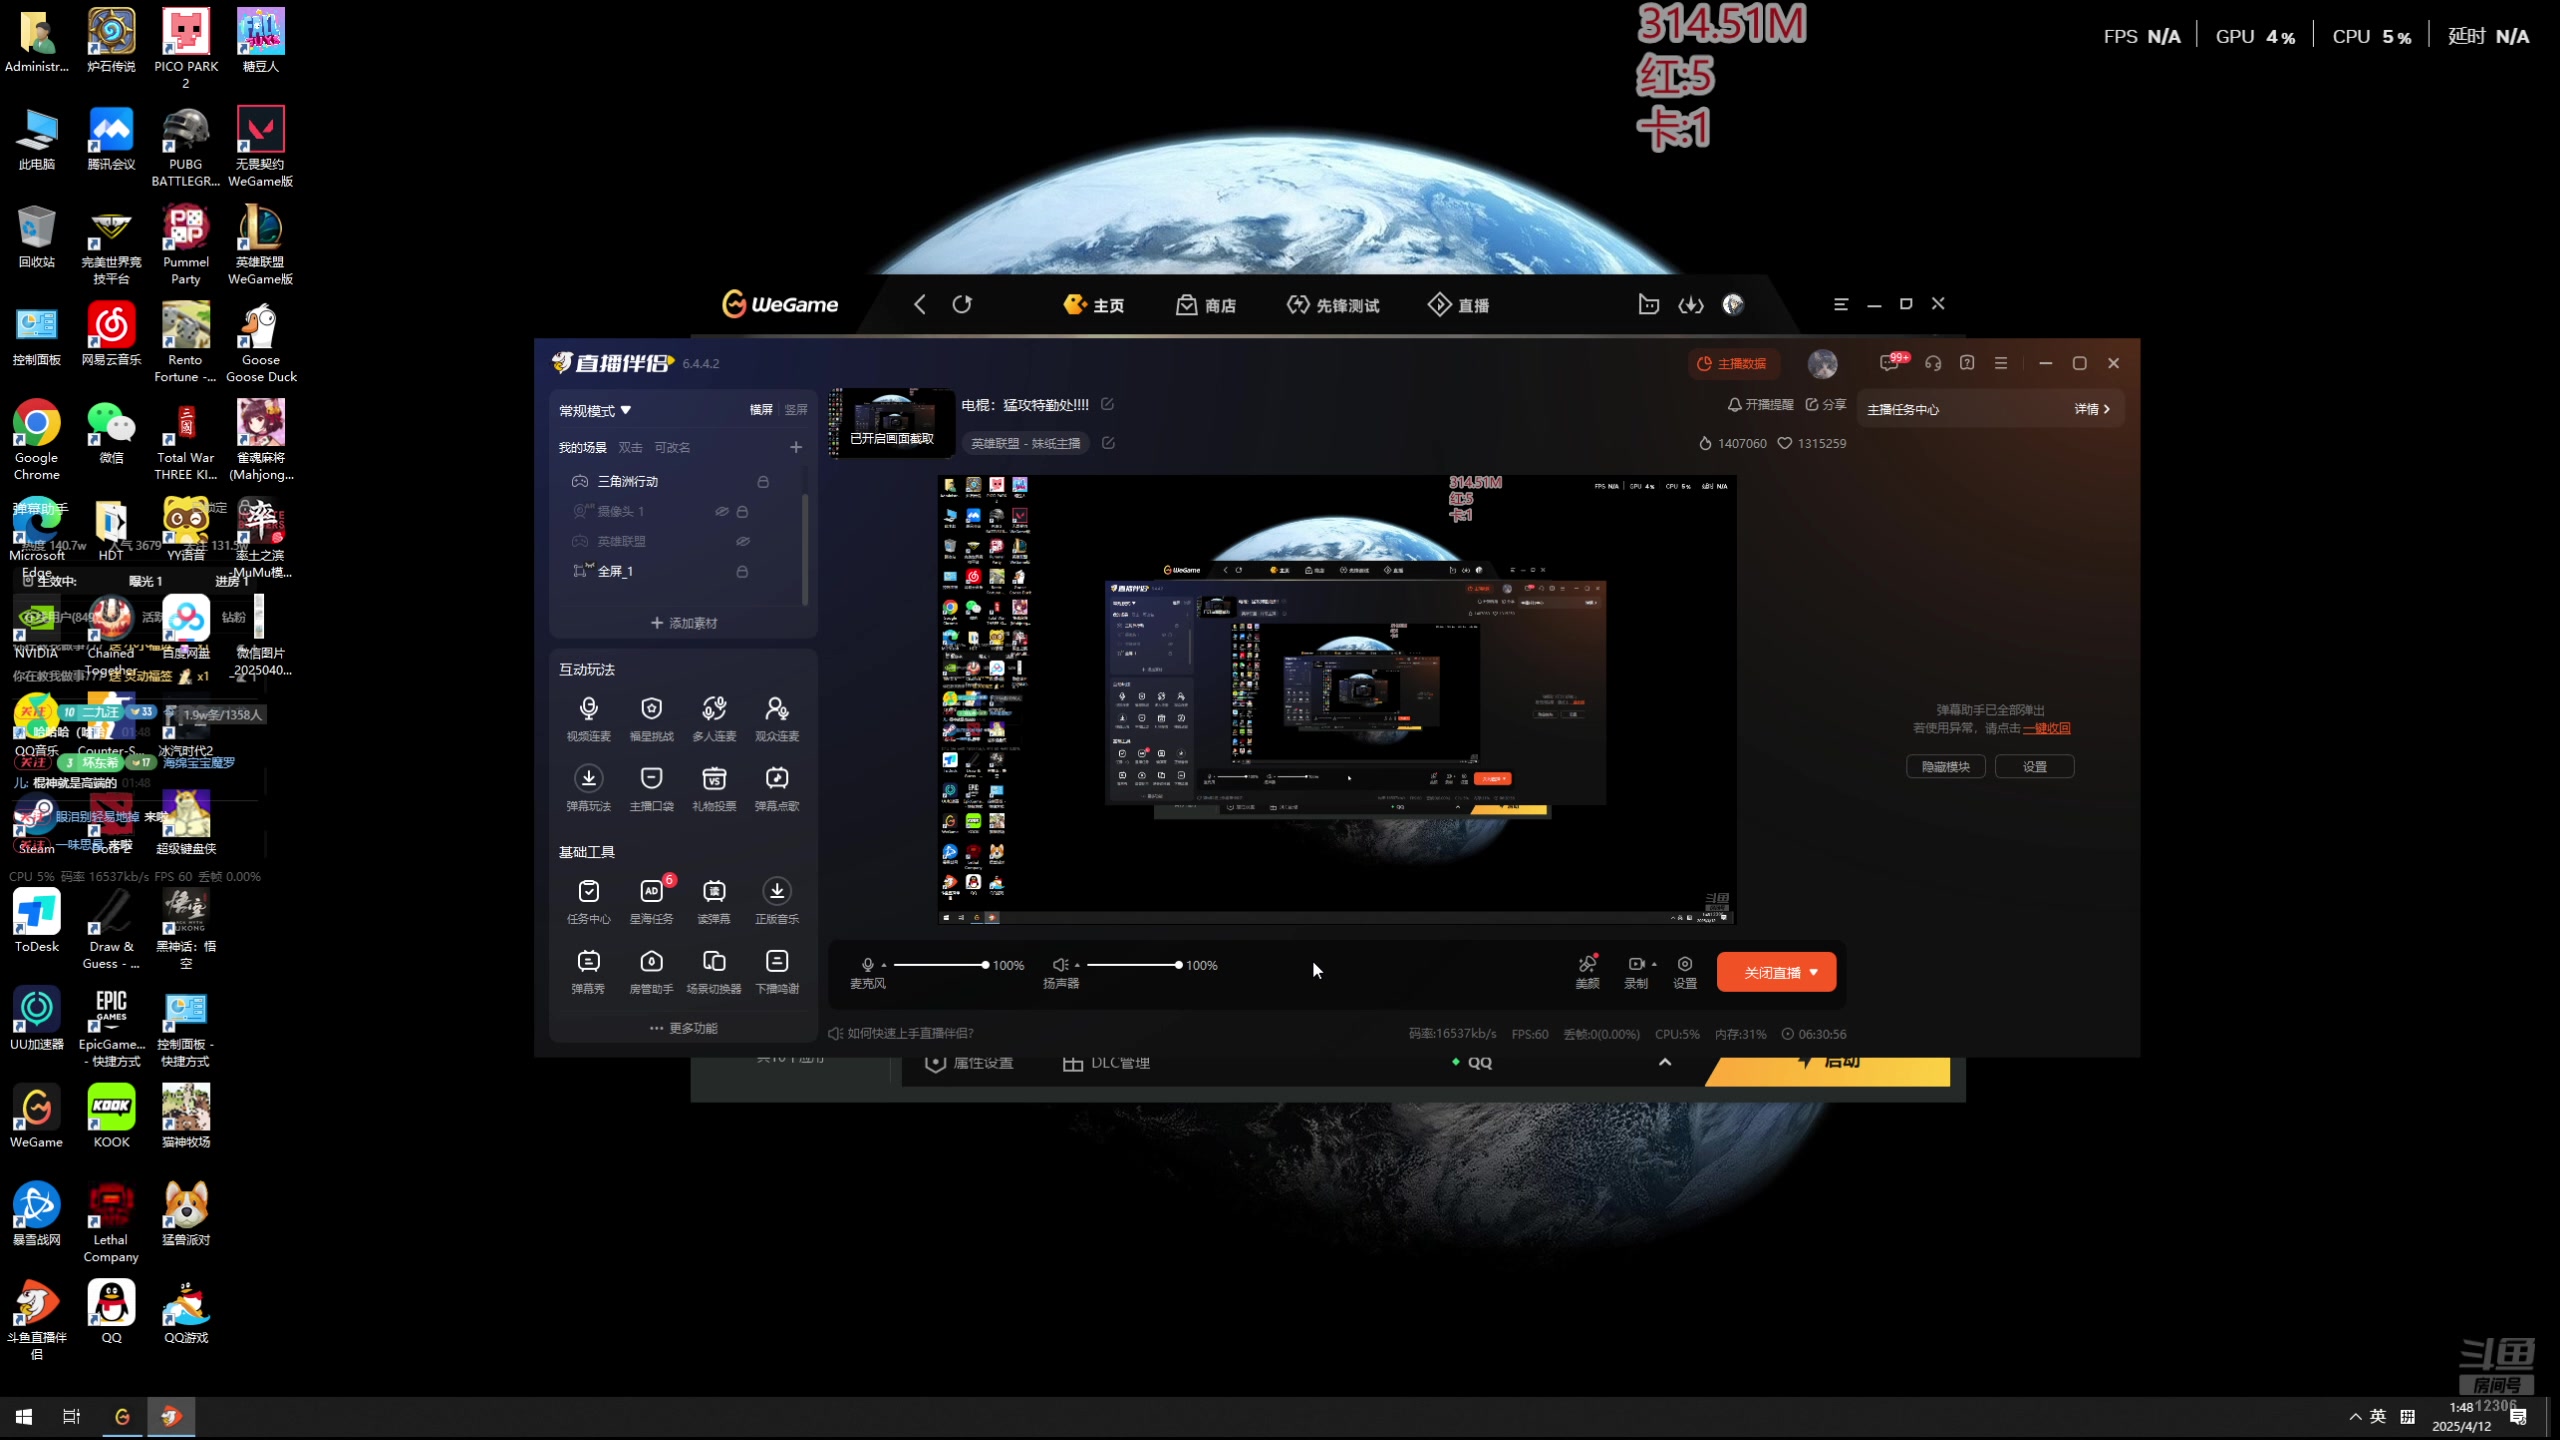Toggle lock on 摄像头 1 source
This screenshot has height=1440, width=2560.
click(x=742, y=511)
